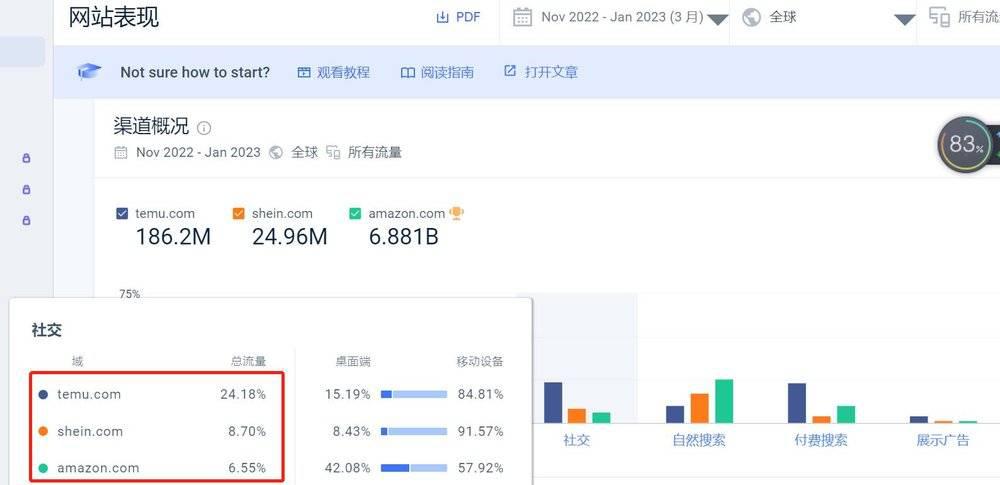Open the 阅读指南 guide link
The width and height of the screenshot is (1000, 485).
tap(437, 72)
